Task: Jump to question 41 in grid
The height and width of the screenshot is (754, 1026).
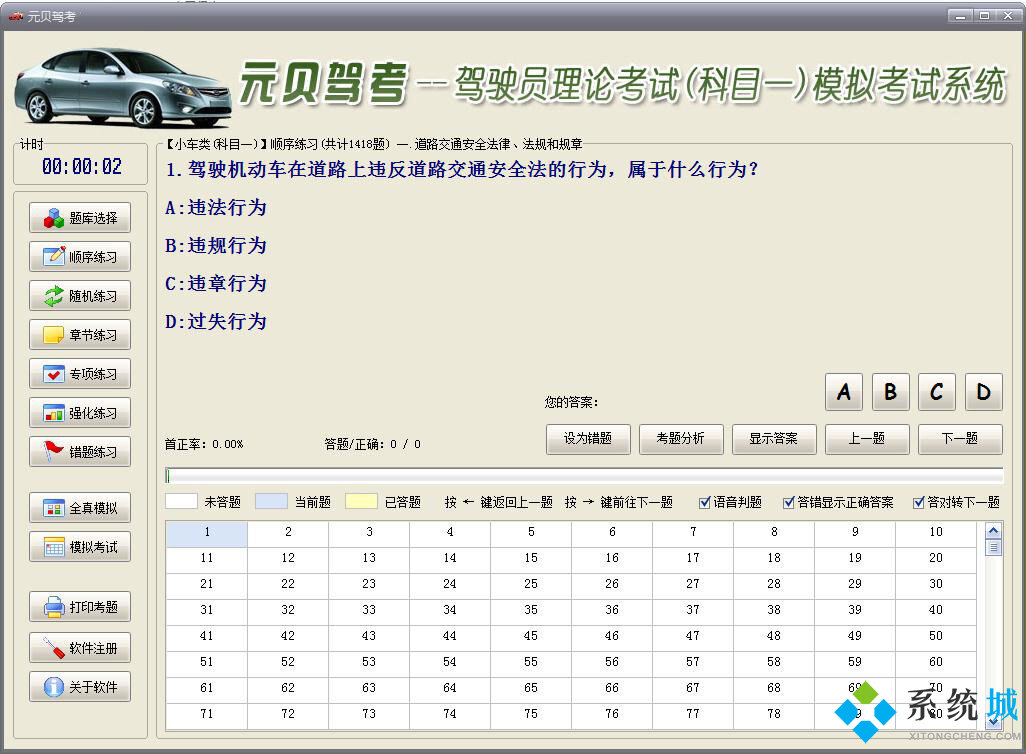Action: coord(207,636)
